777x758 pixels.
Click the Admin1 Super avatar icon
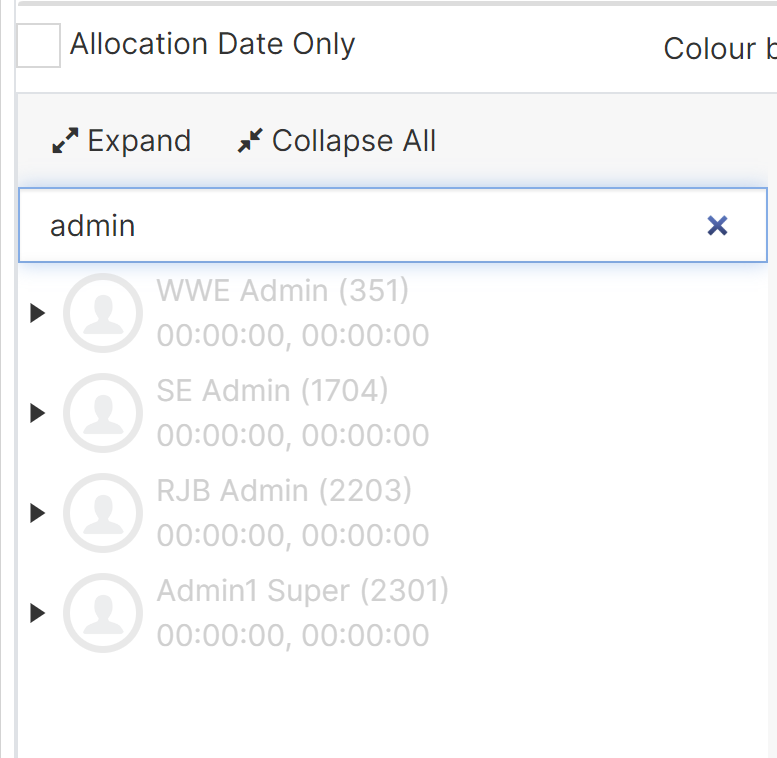(103, 613)
